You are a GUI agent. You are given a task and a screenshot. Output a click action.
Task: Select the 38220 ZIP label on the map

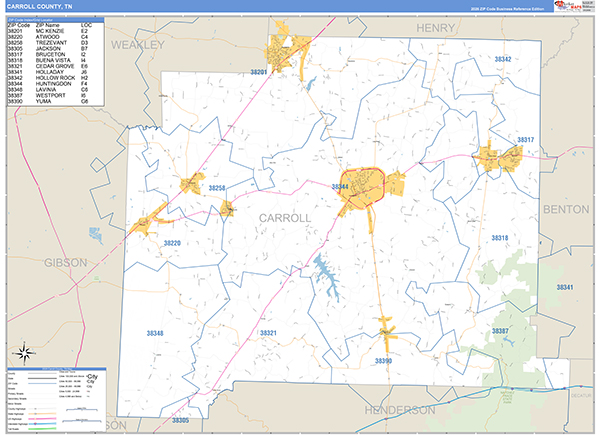(x=172, y=243)
